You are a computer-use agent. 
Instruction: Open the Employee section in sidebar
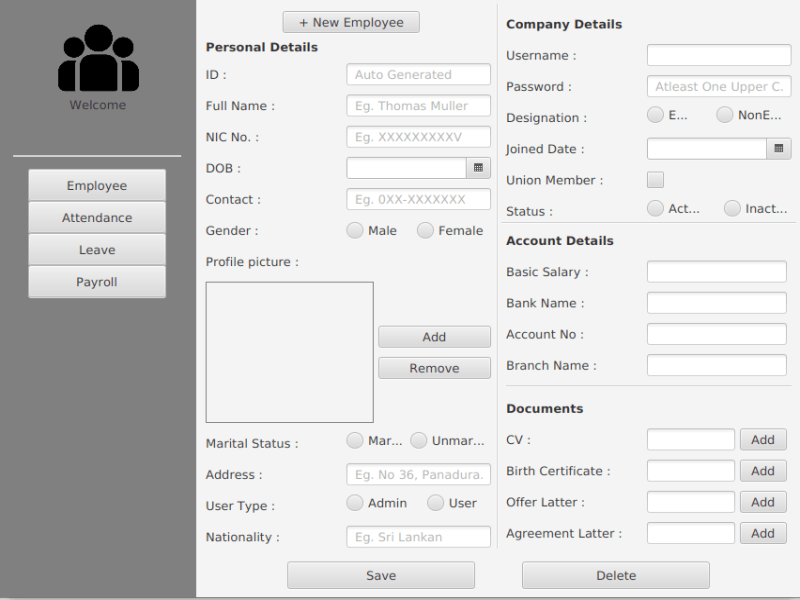coord(97,186)
